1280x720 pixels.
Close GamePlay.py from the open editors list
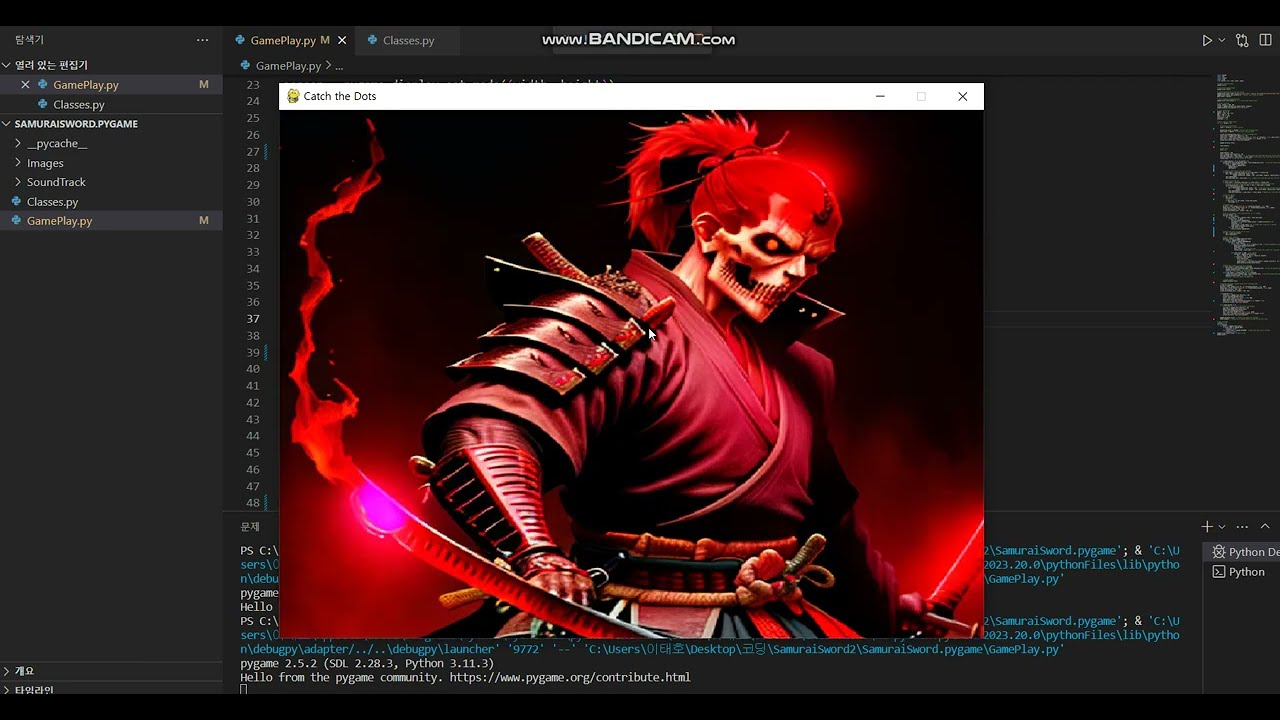[x=26, y=85]
